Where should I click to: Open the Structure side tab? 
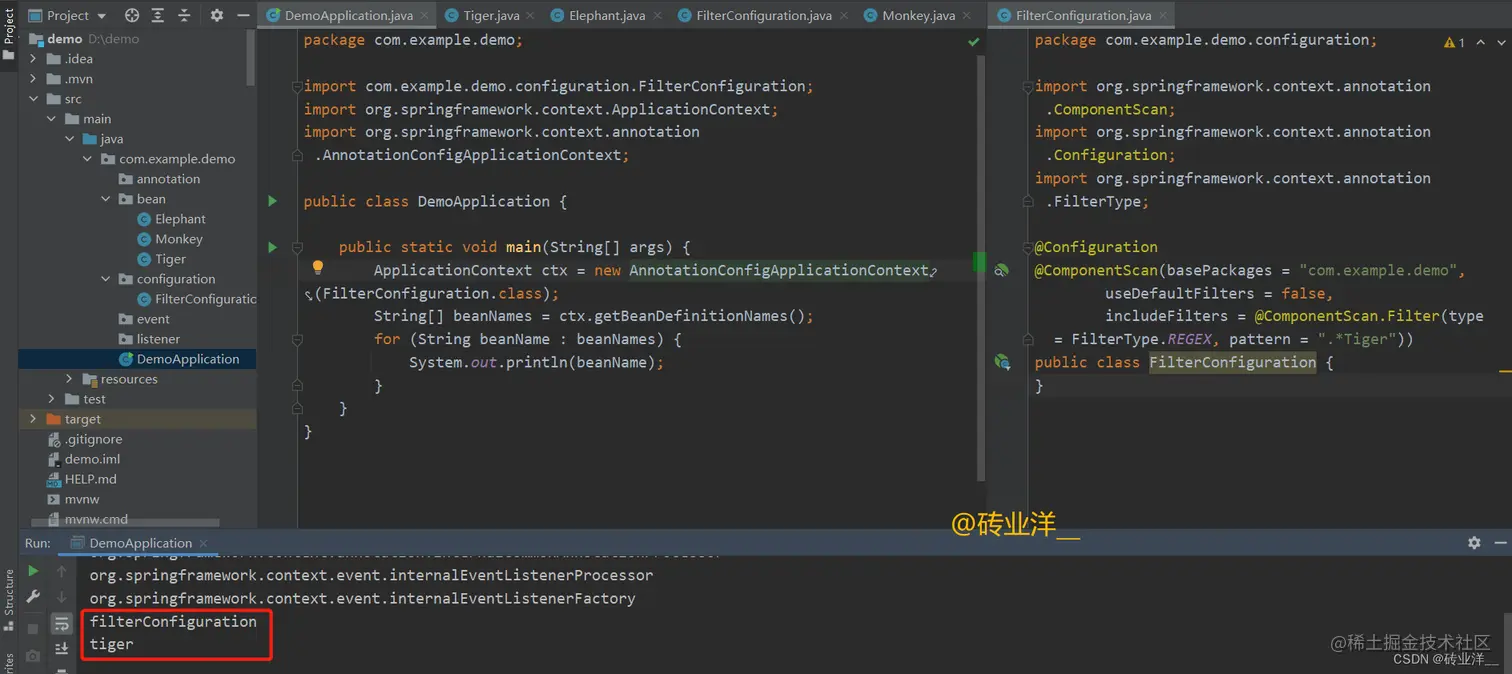coord(9,598)
